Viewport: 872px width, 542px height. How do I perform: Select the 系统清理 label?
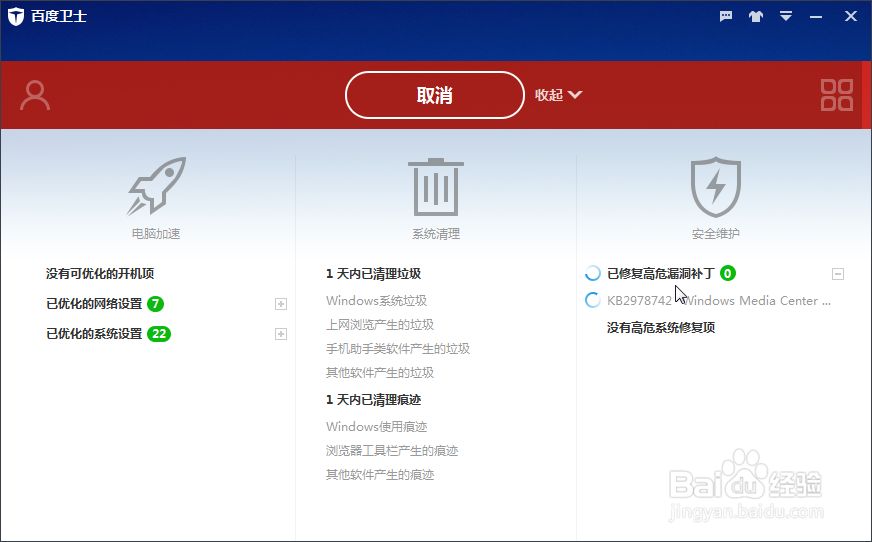(x=436, y=233)
